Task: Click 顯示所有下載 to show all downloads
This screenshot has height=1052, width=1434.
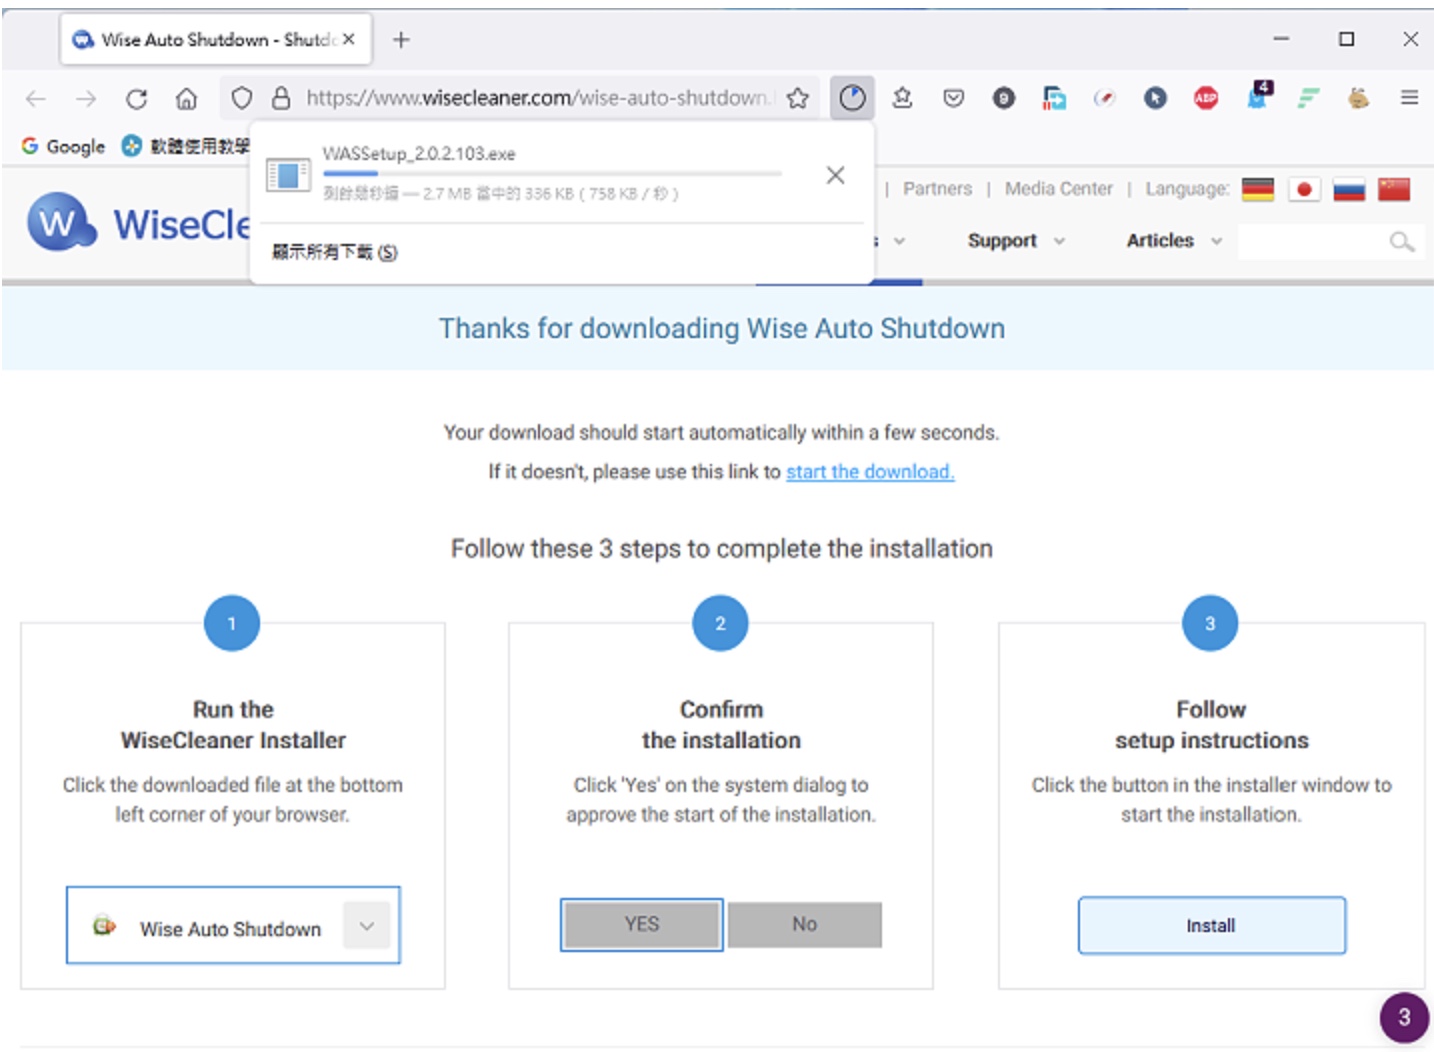Action: [334, 252]
